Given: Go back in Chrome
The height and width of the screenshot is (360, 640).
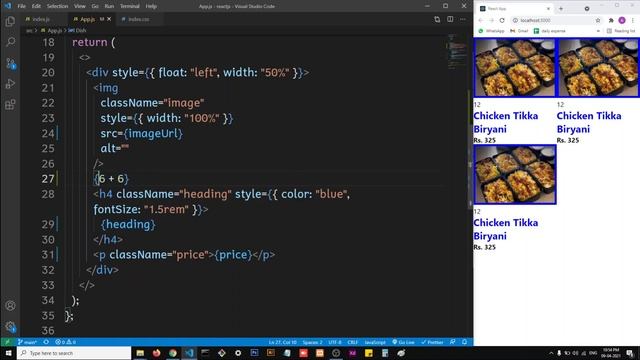Looking at the screenshot, I should (x=481, y=20).
